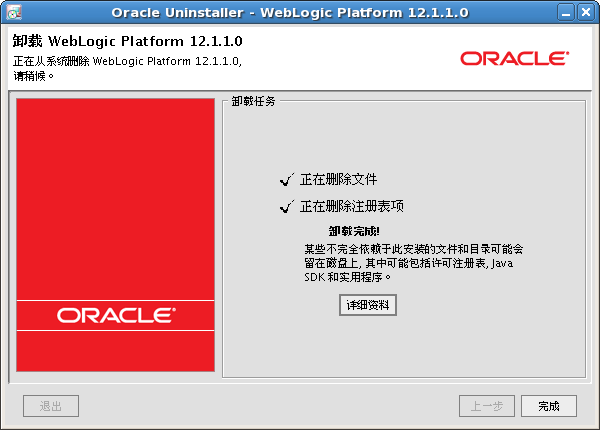This screenshot has width=600, height=430.
Task: Click the checkmark beside 正在删除注册表项
Action: 287,207
